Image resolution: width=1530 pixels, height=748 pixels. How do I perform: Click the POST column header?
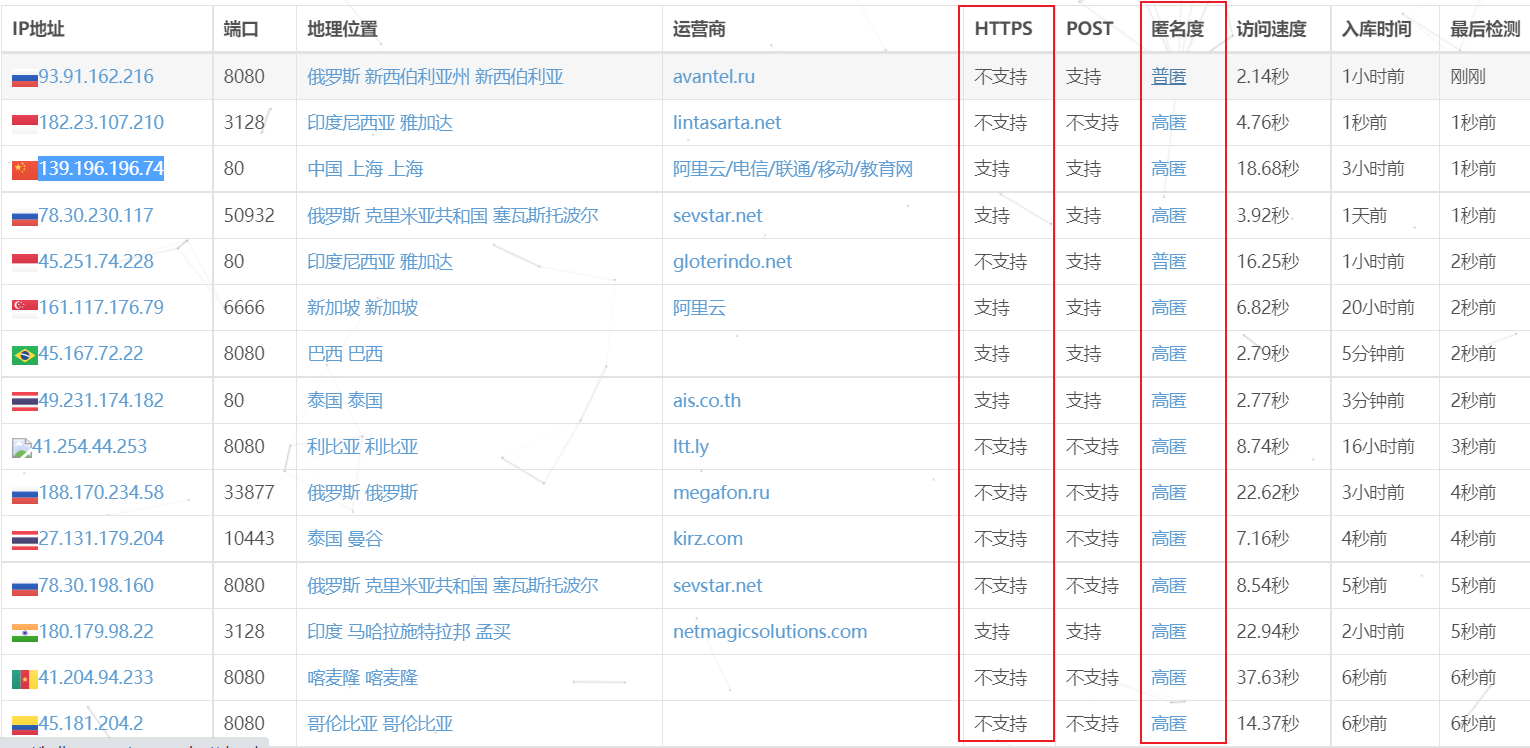click(x=1089, y=29)
